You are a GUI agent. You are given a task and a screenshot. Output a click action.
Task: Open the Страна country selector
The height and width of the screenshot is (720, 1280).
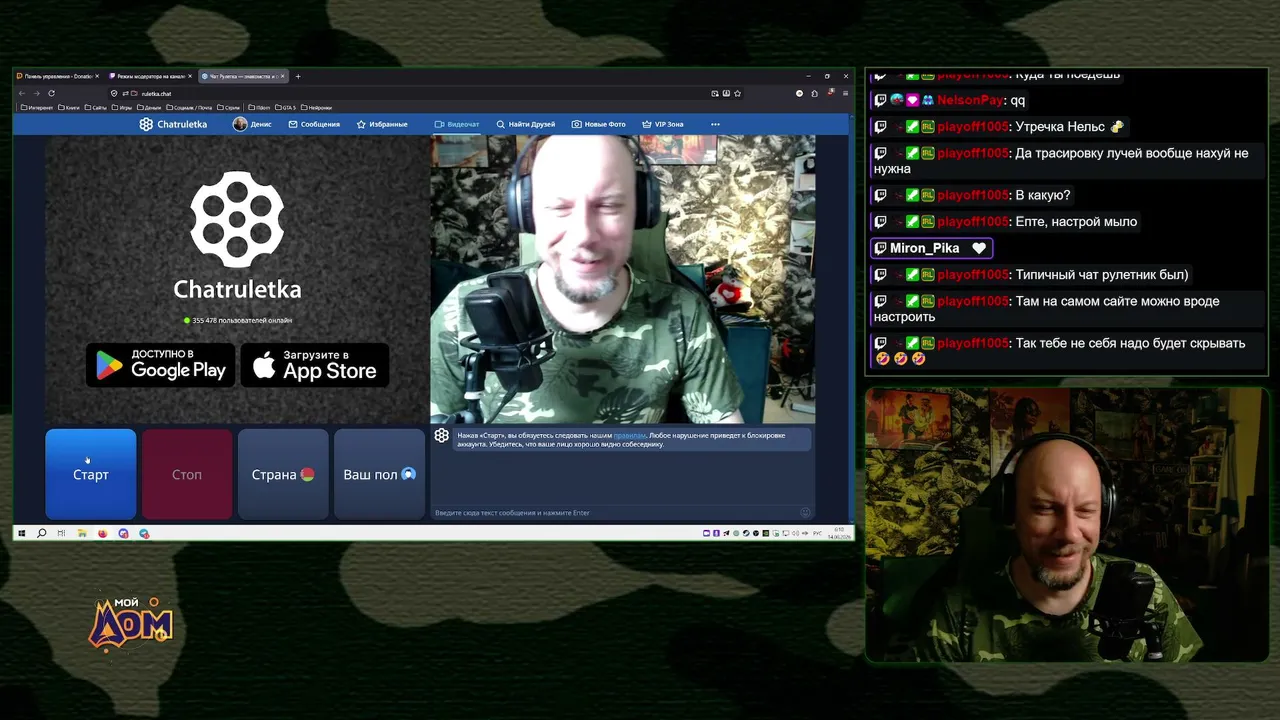point(283,474)
